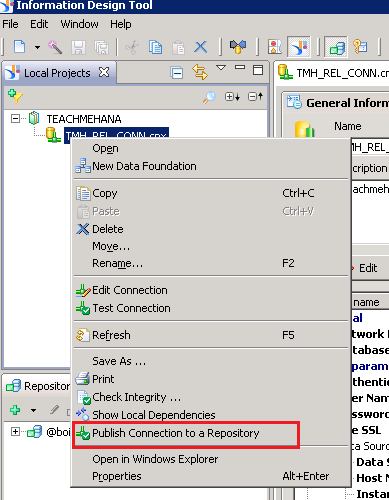Click the Paste toolbar icon
Image resolution: width=389 pixels, height=500 pixels.
click(178, 47)
